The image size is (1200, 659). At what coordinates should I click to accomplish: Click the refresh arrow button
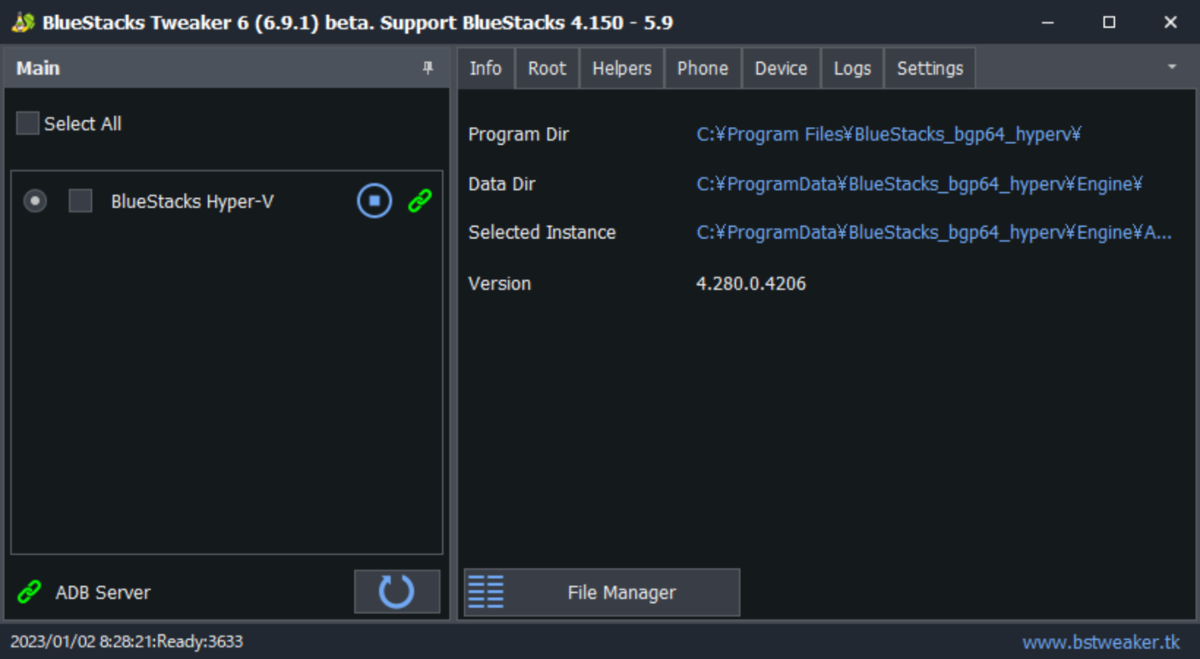point(397,591)
